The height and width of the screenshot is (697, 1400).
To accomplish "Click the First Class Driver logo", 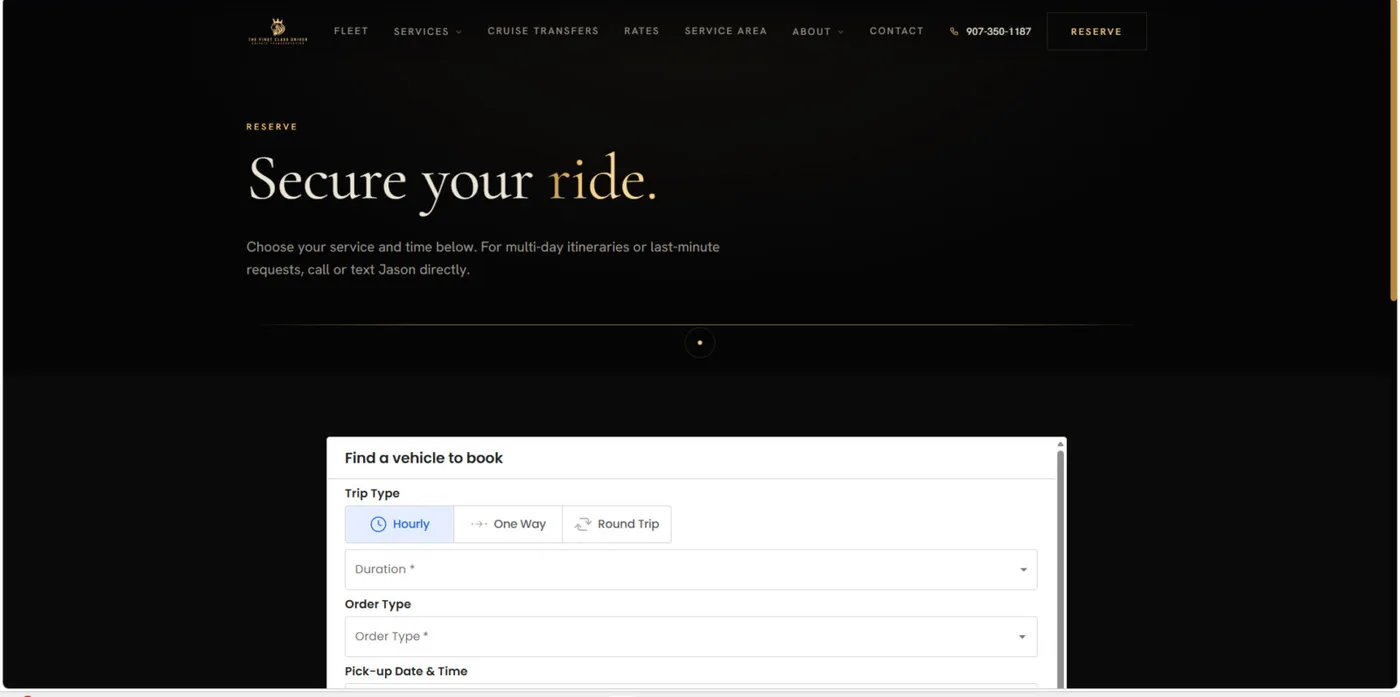I will click(277, 31).
